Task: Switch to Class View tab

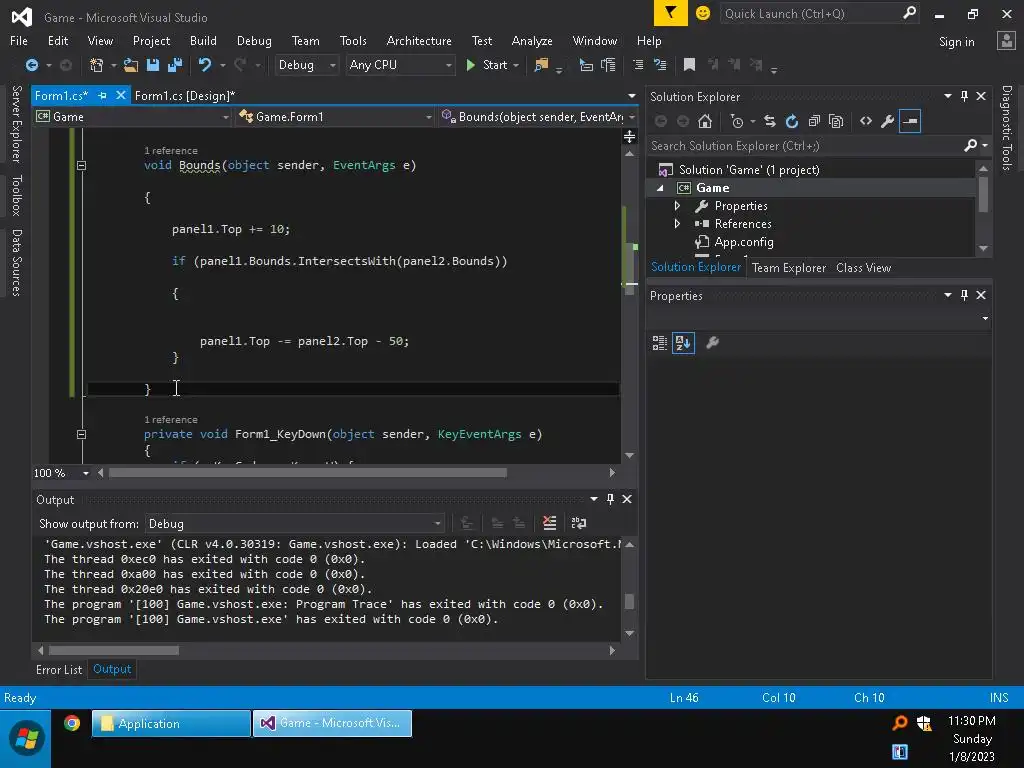Action: coord(863,268)
